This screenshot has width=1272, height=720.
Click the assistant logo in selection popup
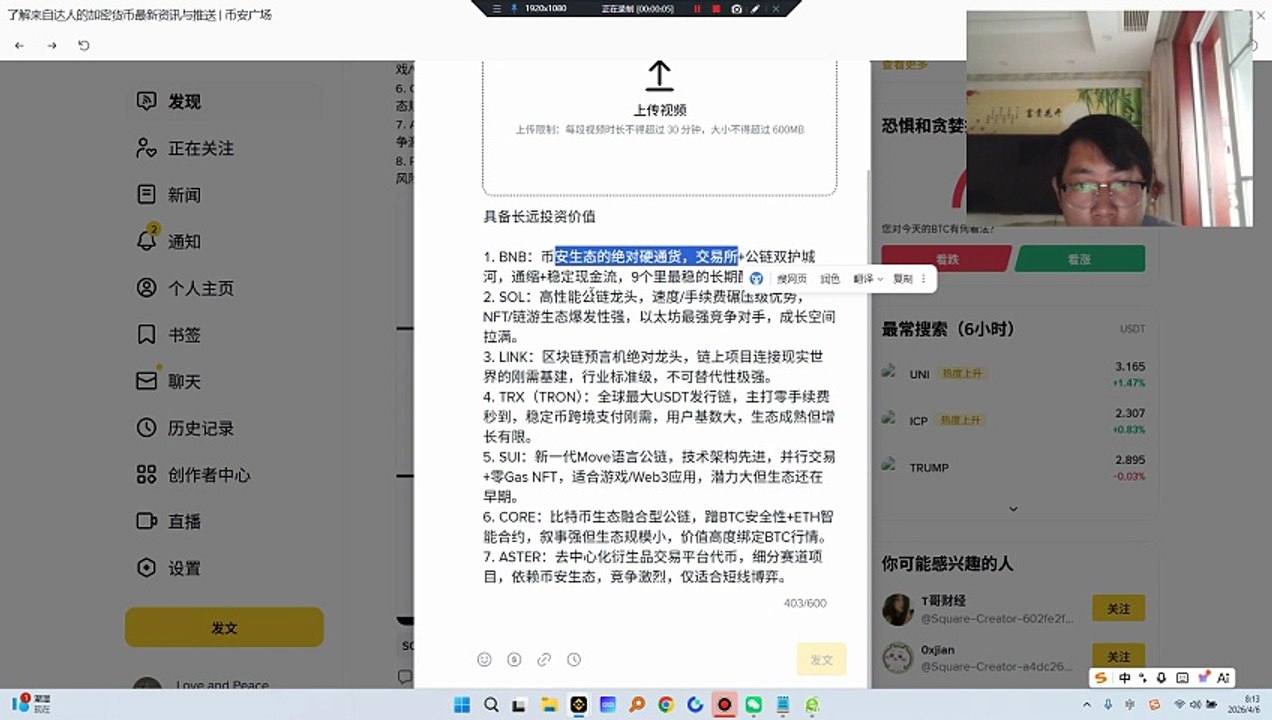[x=757, y=279]
